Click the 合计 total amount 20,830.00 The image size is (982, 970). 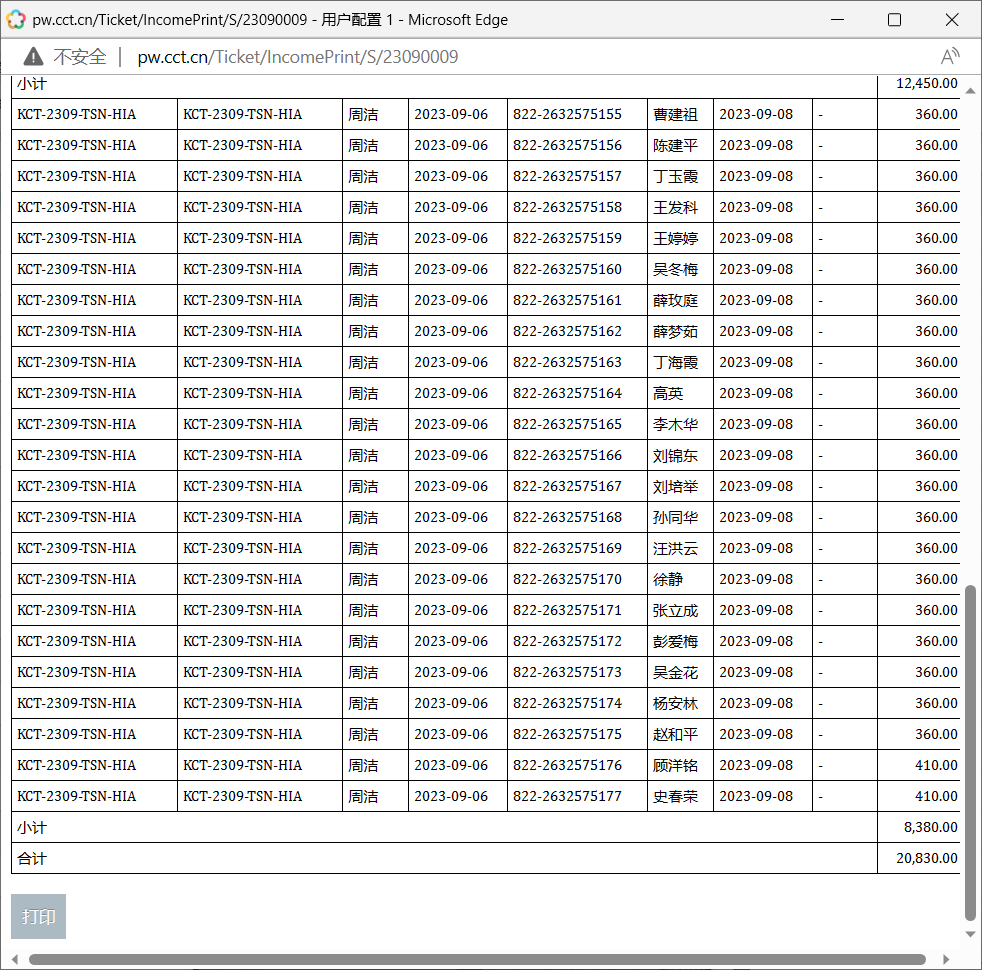[927, 858]
